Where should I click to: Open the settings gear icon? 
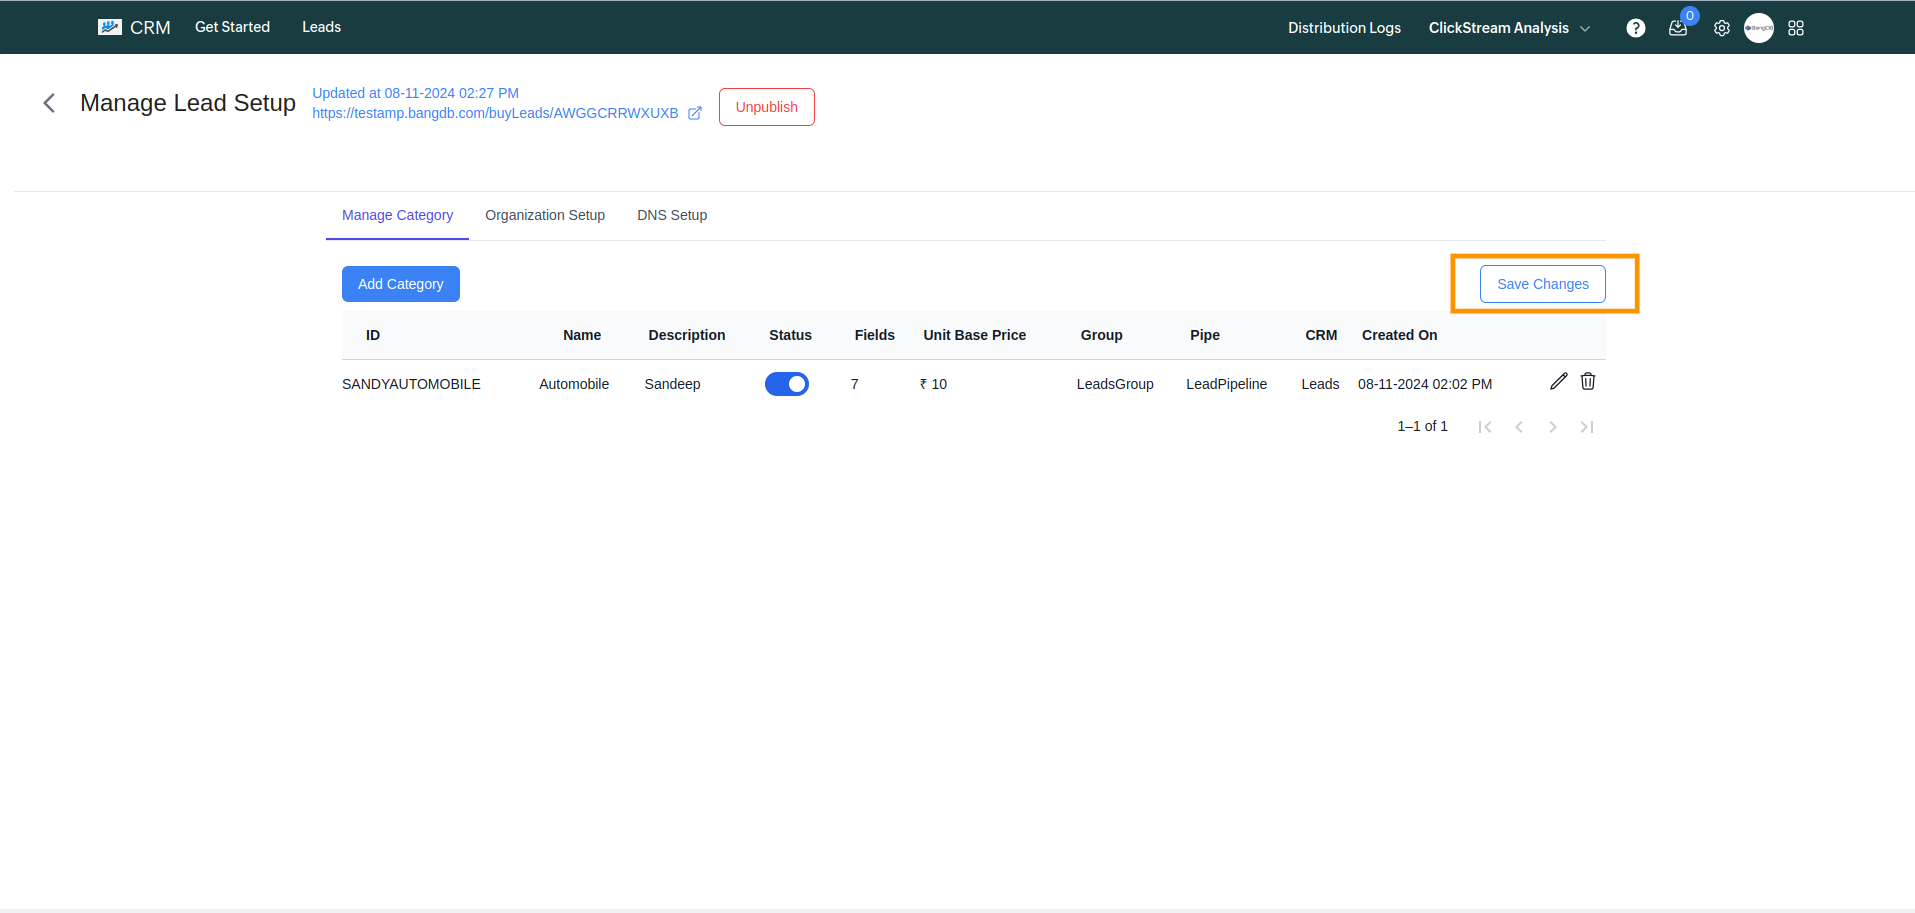tap(1722, 28)
